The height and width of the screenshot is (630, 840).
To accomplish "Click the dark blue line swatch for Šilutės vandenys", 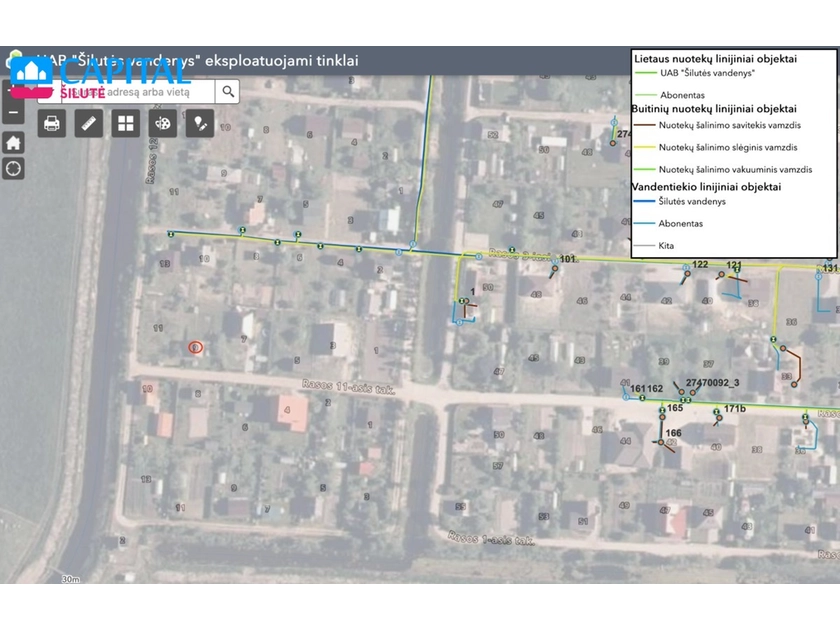I will [644, 201].
